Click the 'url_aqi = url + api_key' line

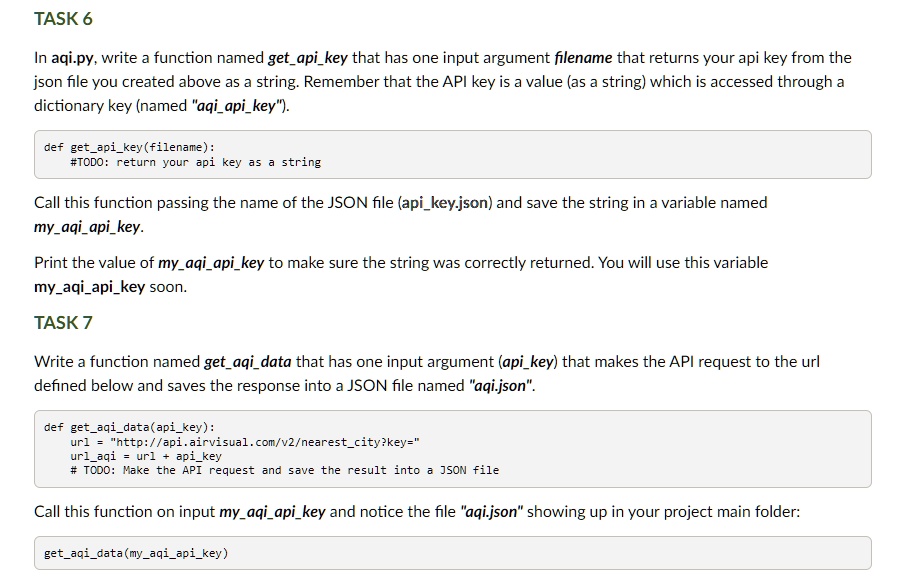tap(146, 456)
